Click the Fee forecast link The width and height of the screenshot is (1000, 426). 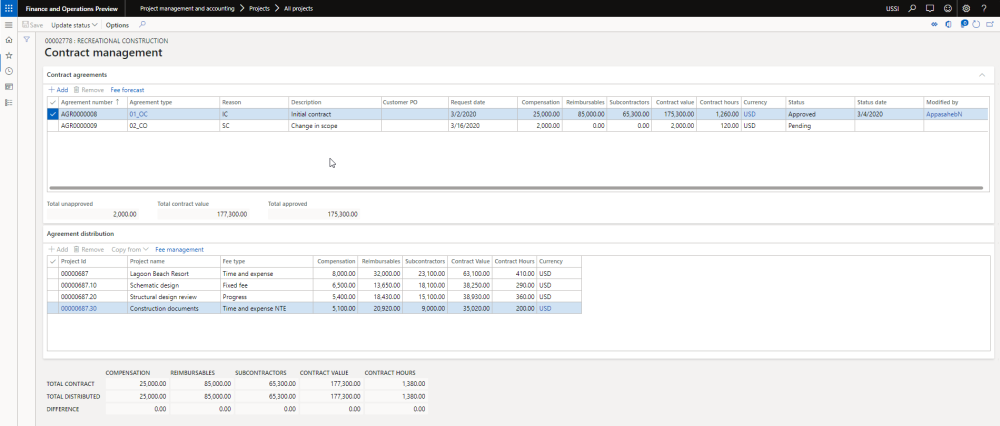tap(127, 90)
